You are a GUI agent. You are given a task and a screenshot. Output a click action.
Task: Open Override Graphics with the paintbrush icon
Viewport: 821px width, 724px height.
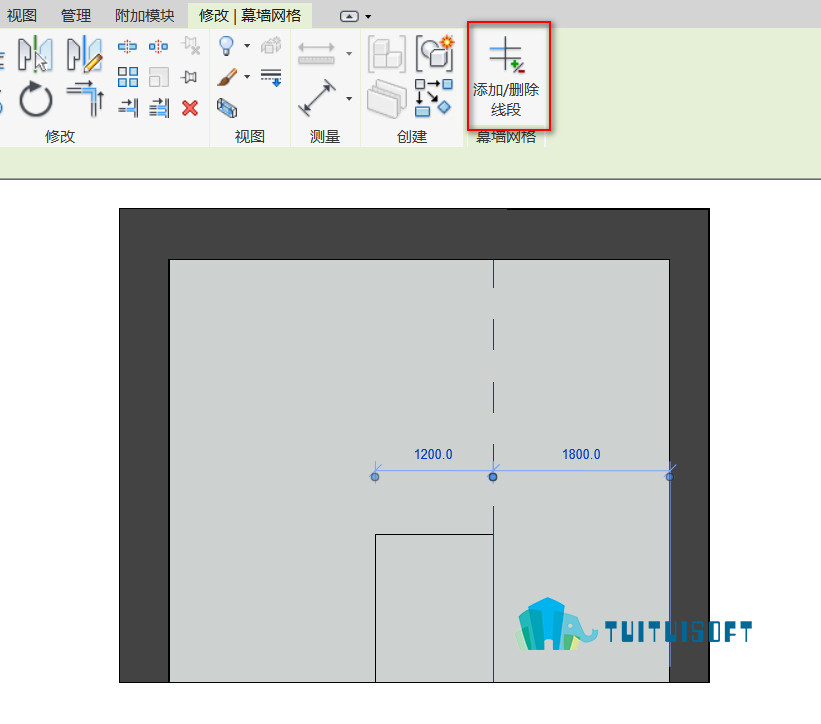click(x=227, y=77)
